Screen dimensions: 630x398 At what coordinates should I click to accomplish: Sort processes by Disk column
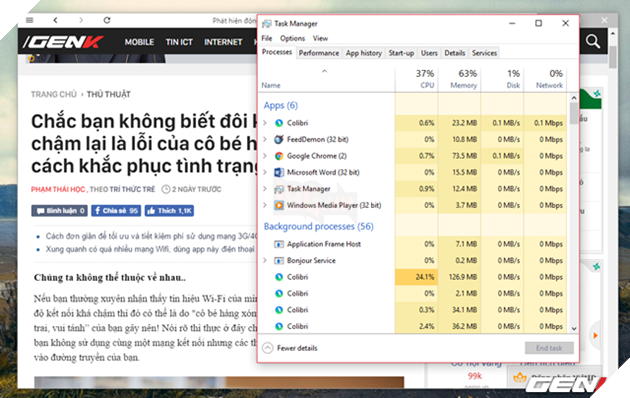pyautogui.click(x=503, y=79)
